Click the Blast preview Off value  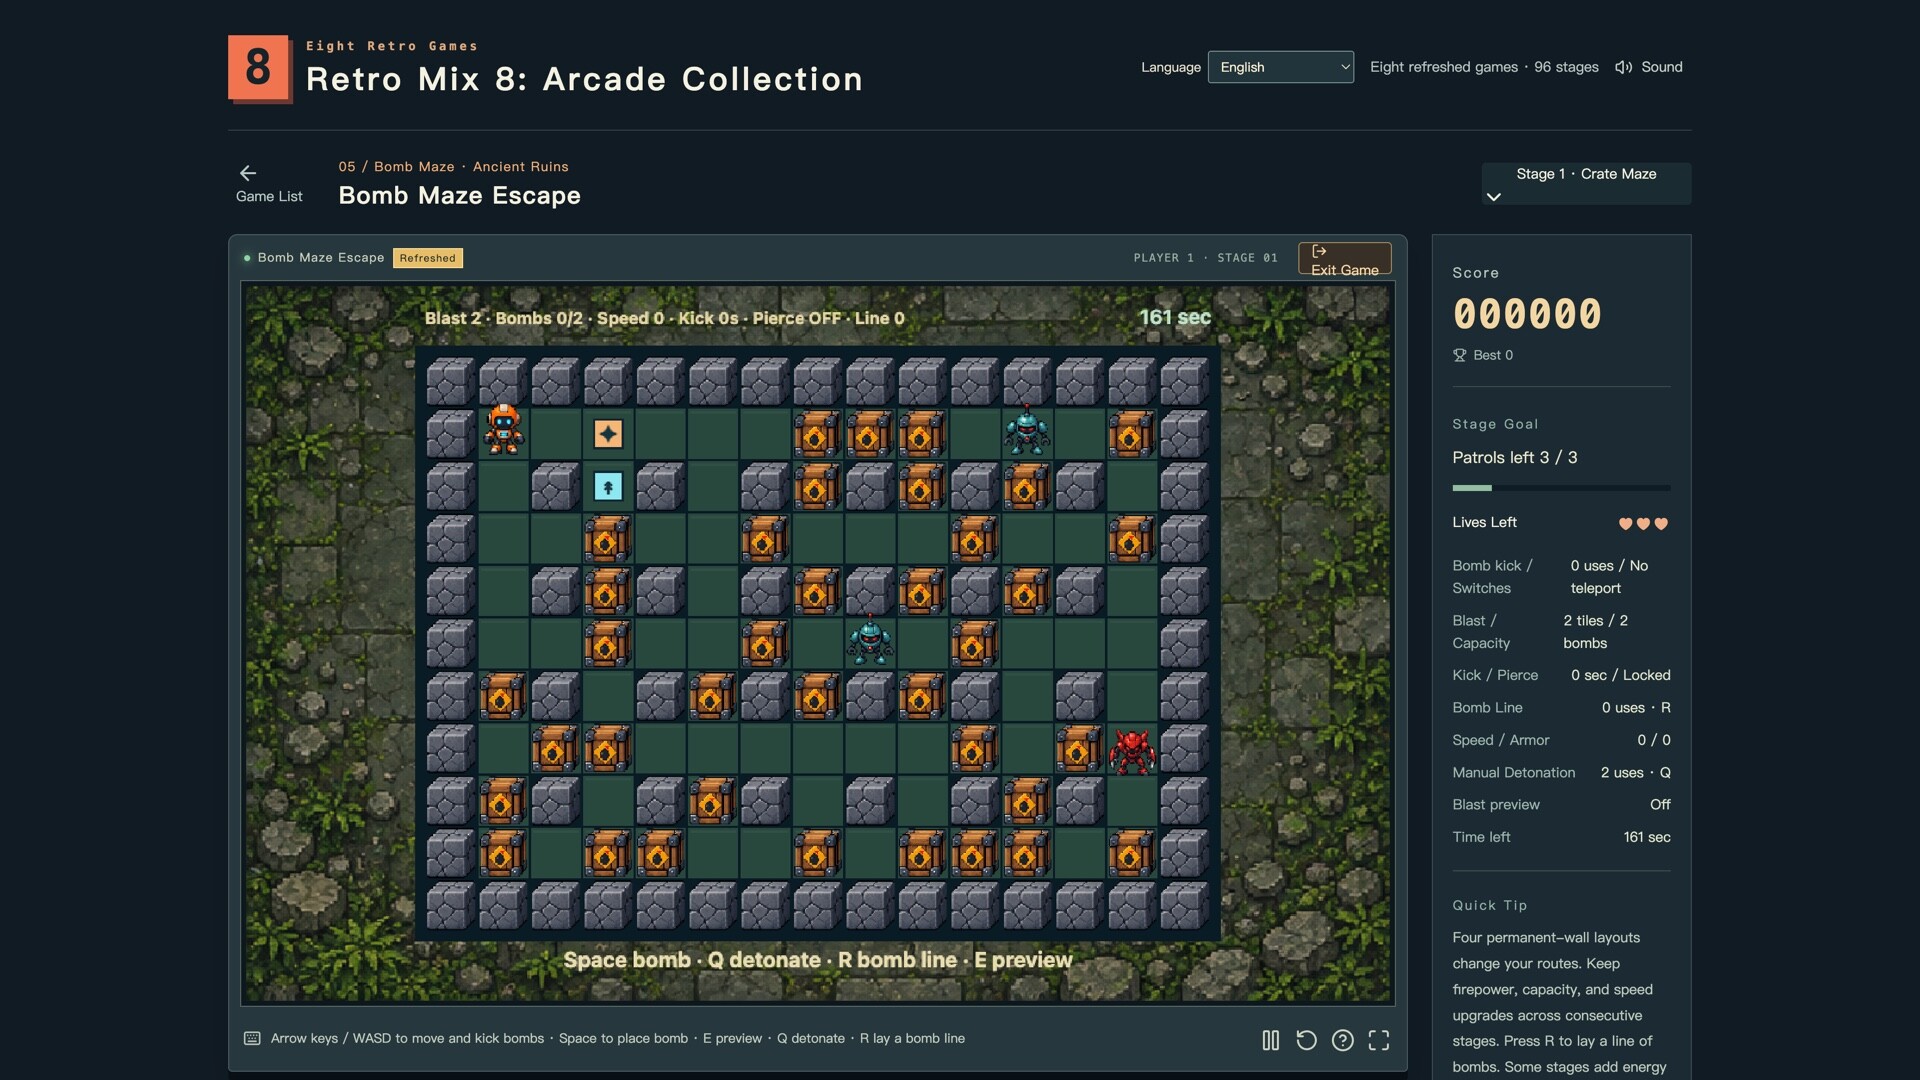pos(1660,805)
